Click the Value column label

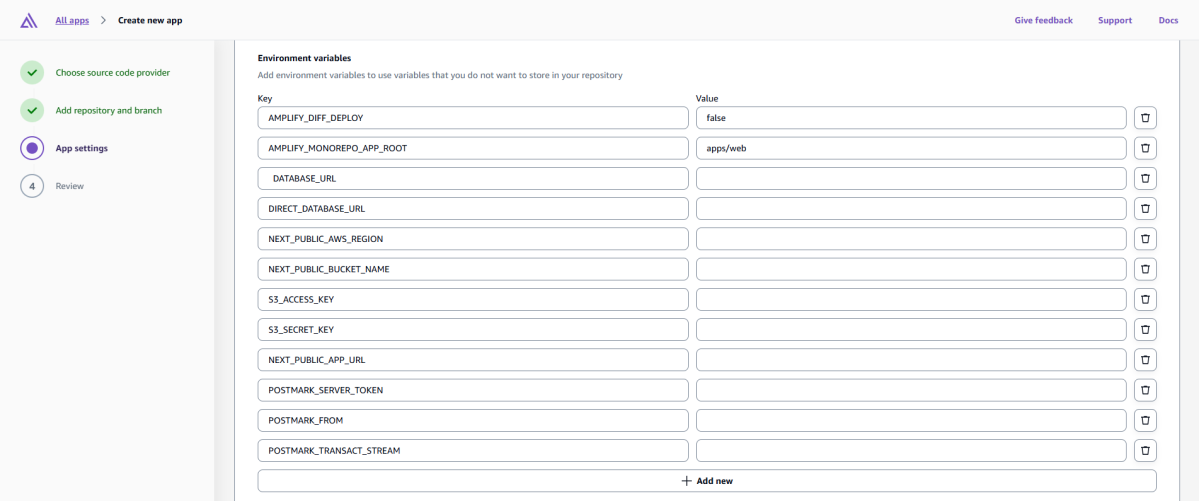(x=707, y=99)
